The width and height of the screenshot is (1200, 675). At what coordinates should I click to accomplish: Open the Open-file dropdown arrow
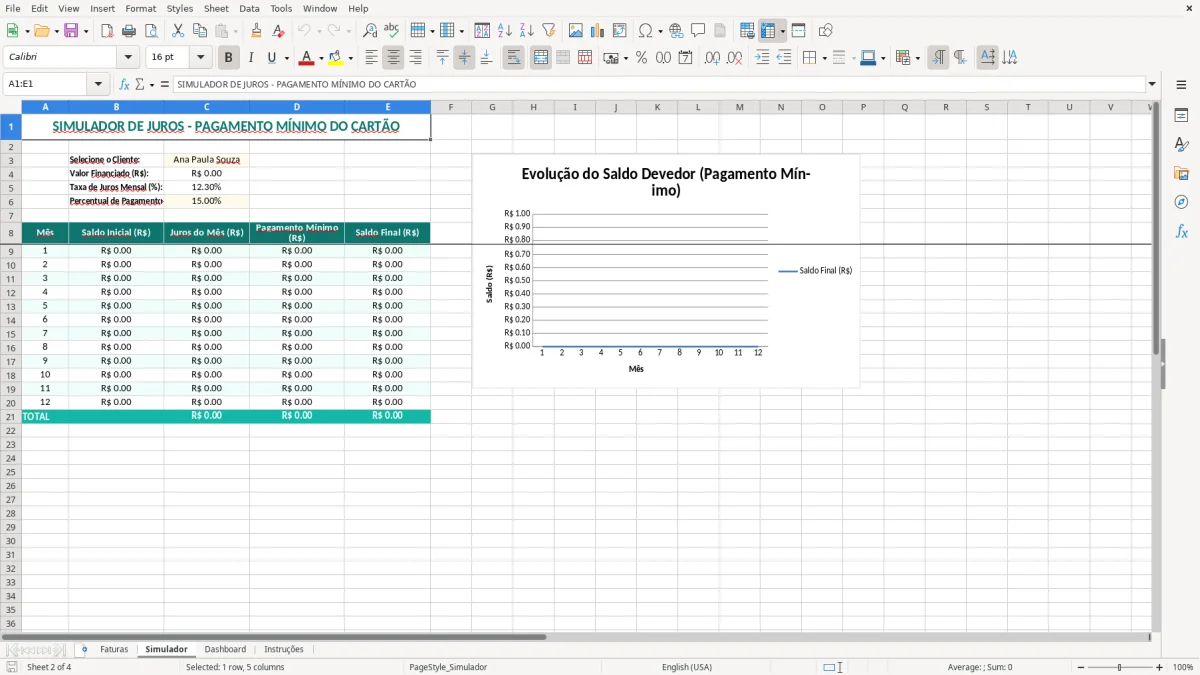click(55, 31)
